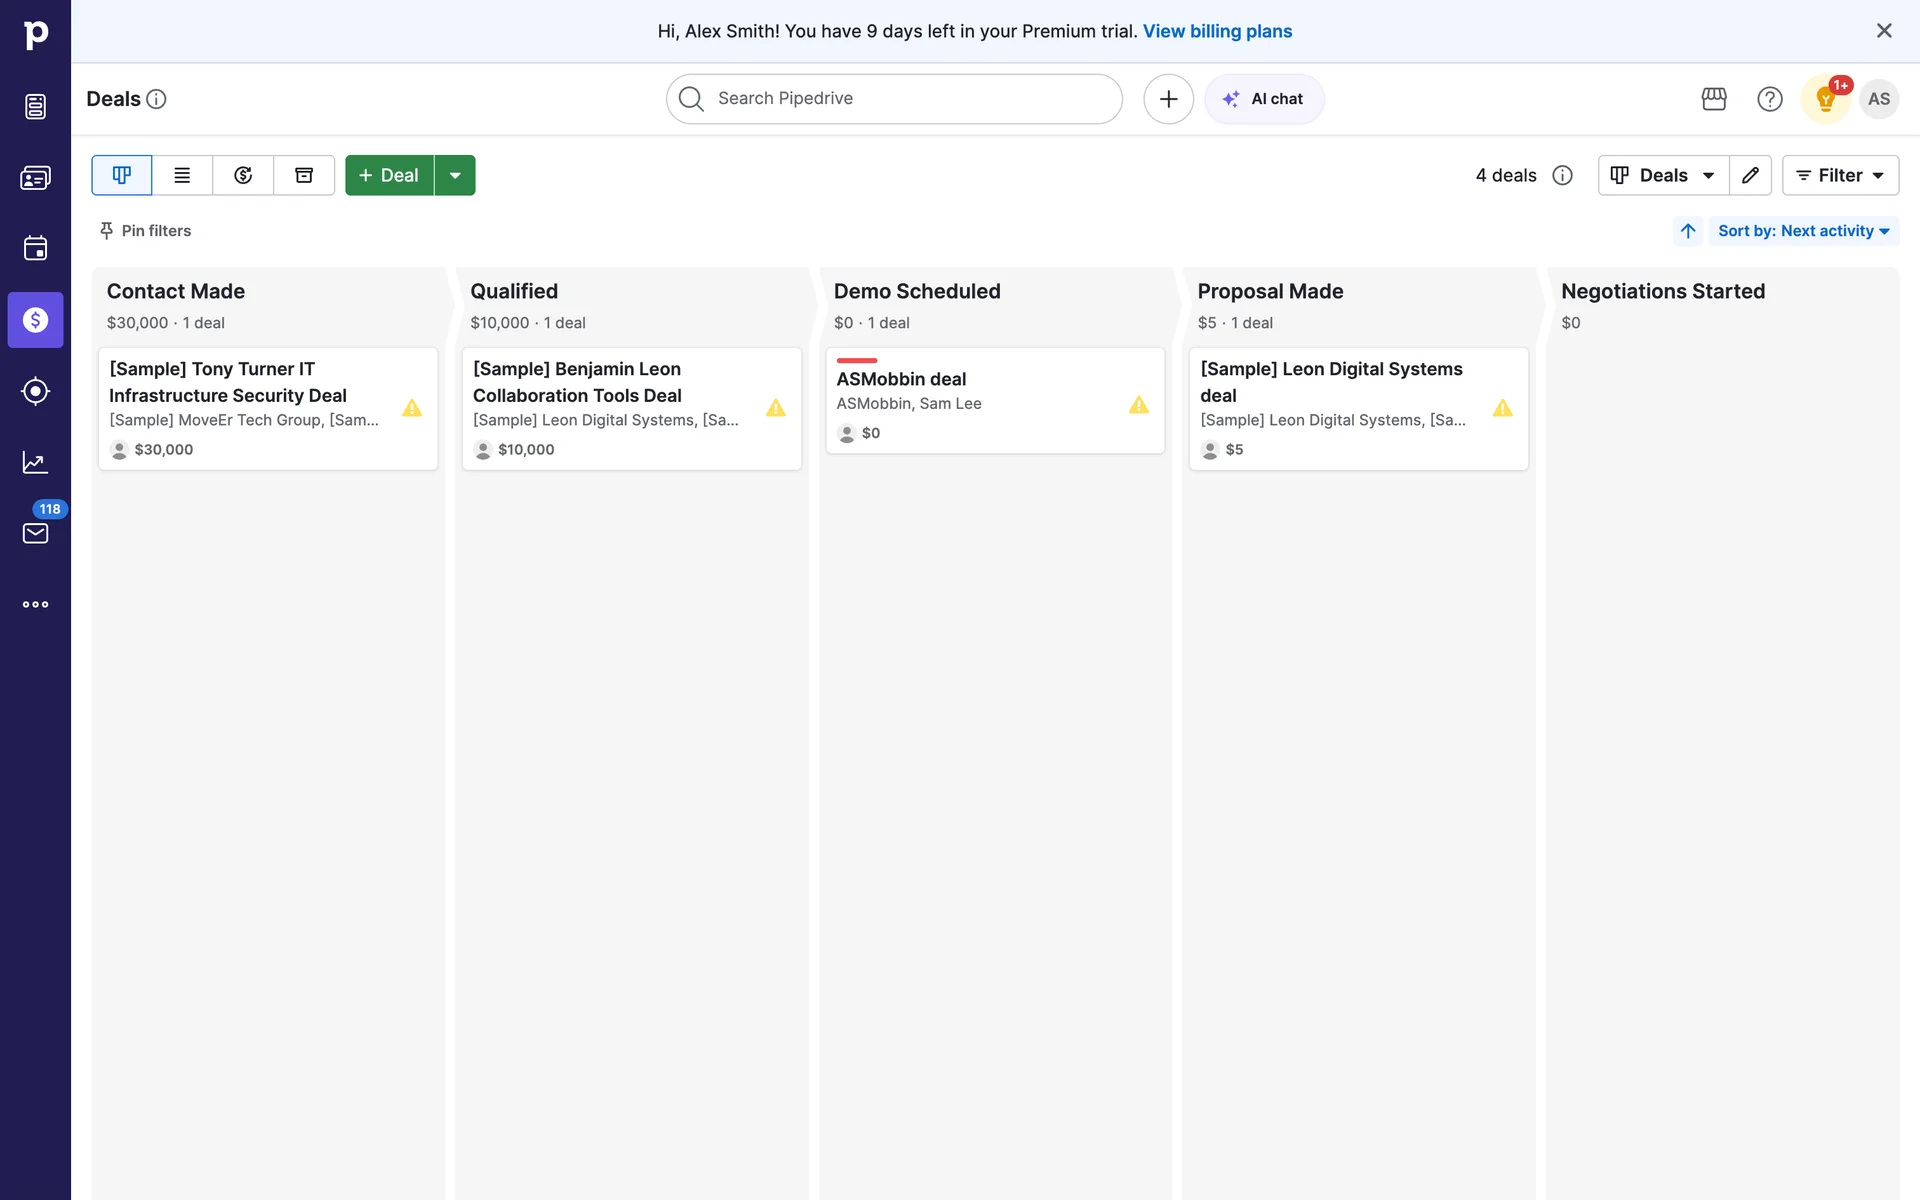Open Leon Digital Systems deal title
Image resolution: width=1920 pixels, height=1200 pixels.
coord(1331,382)
